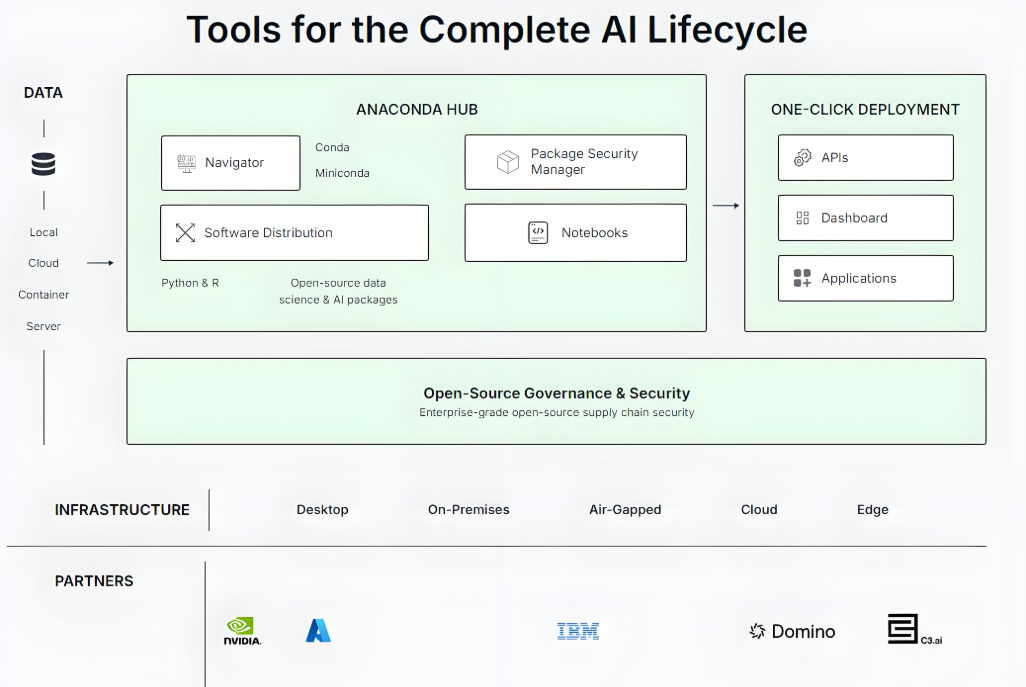
Task: Select the APIs deployment option
Action: tap(866, 158)
